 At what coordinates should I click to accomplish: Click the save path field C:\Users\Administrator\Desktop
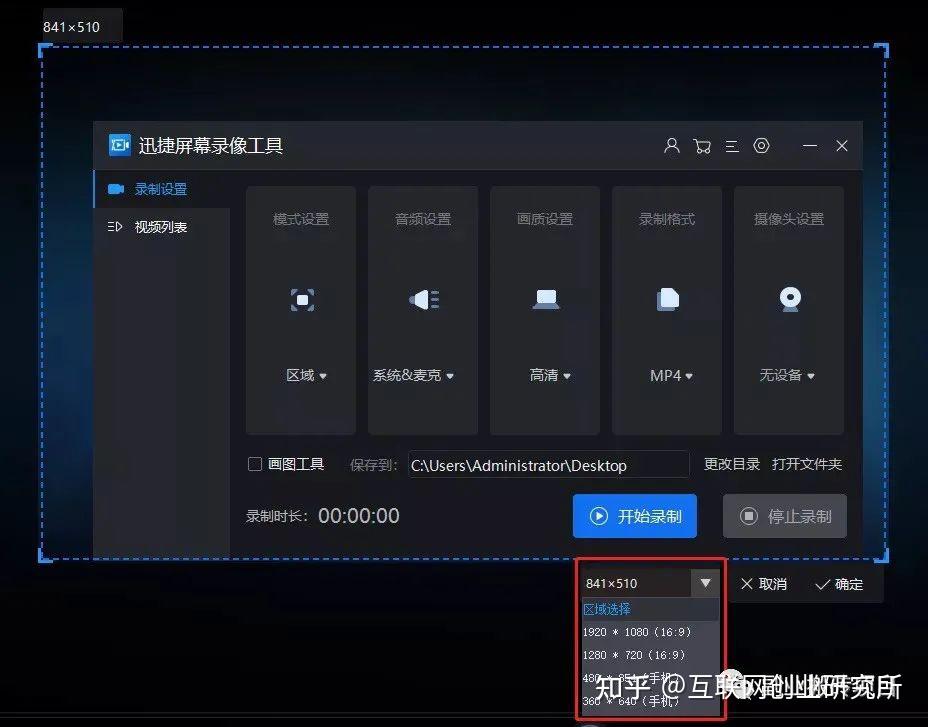click(549, 465)
